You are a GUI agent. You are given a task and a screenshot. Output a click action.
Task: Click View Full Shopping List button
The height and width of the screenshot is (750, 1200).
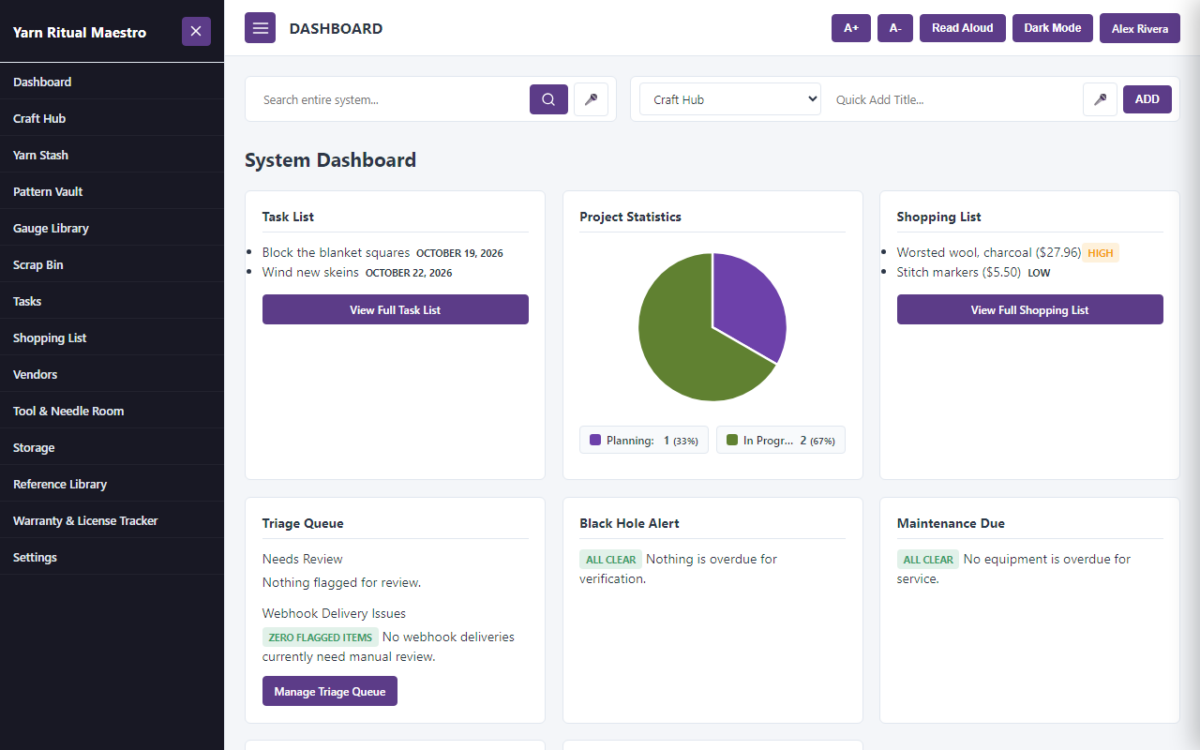1030,310
